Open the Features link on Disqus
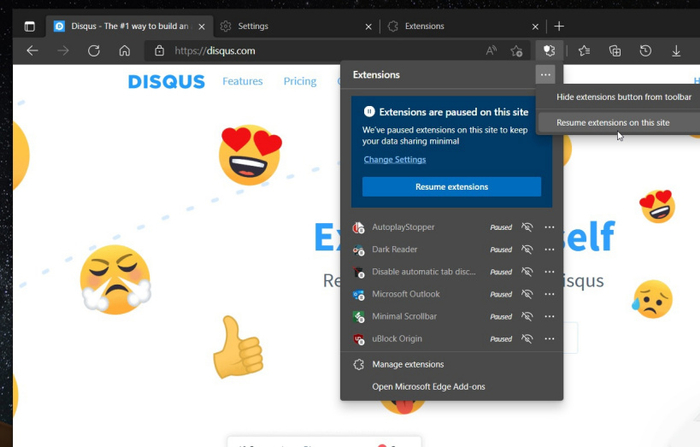Viewport: 700px width, 447px height. tap(242, 81)
